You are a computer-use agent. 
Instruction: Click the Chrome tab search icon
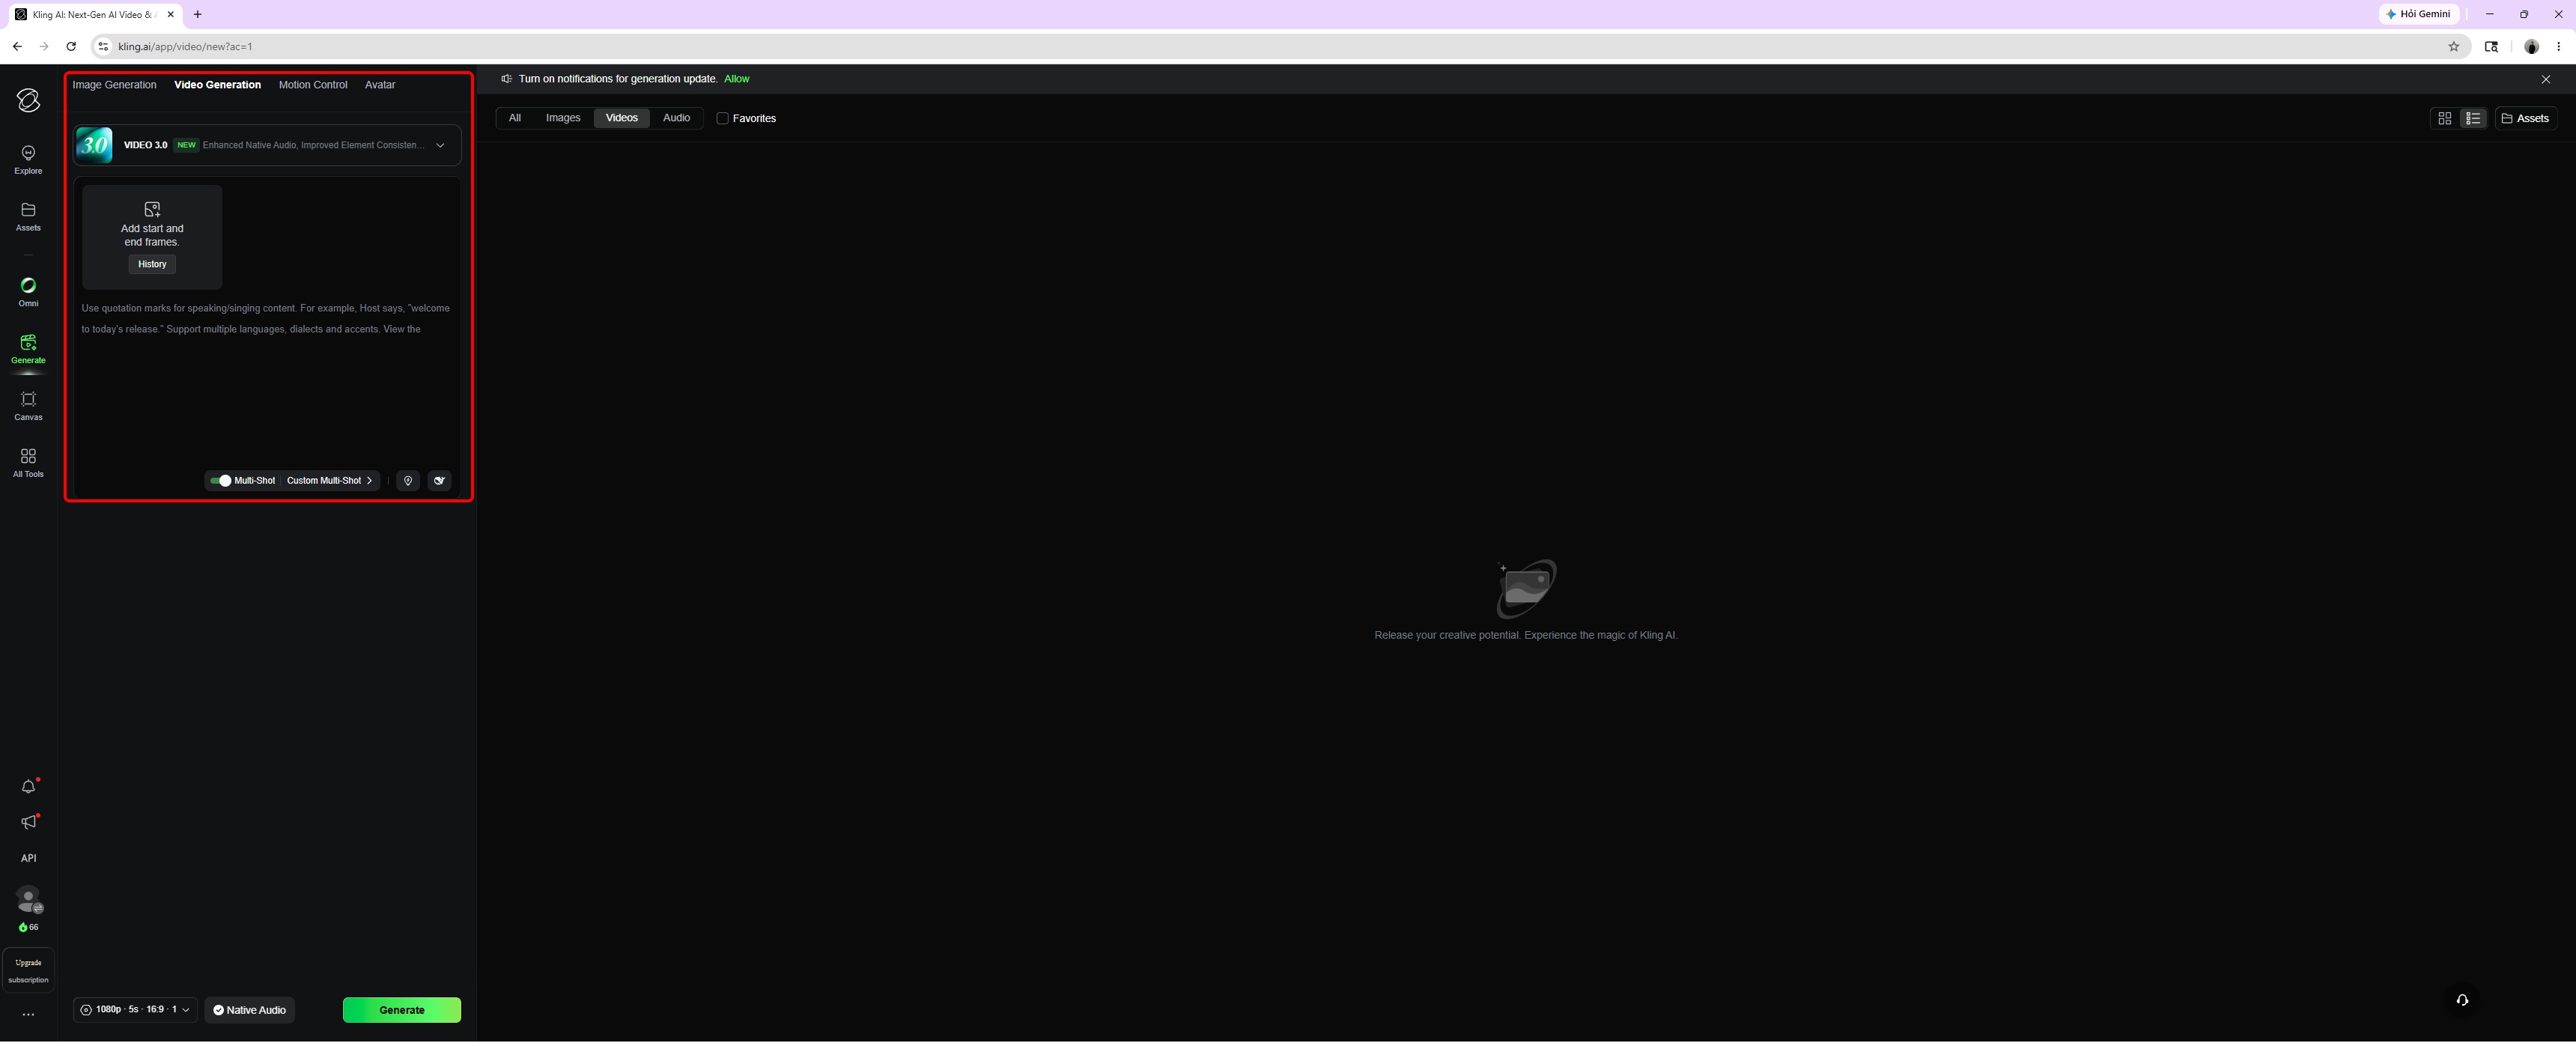click(2491, 46)
